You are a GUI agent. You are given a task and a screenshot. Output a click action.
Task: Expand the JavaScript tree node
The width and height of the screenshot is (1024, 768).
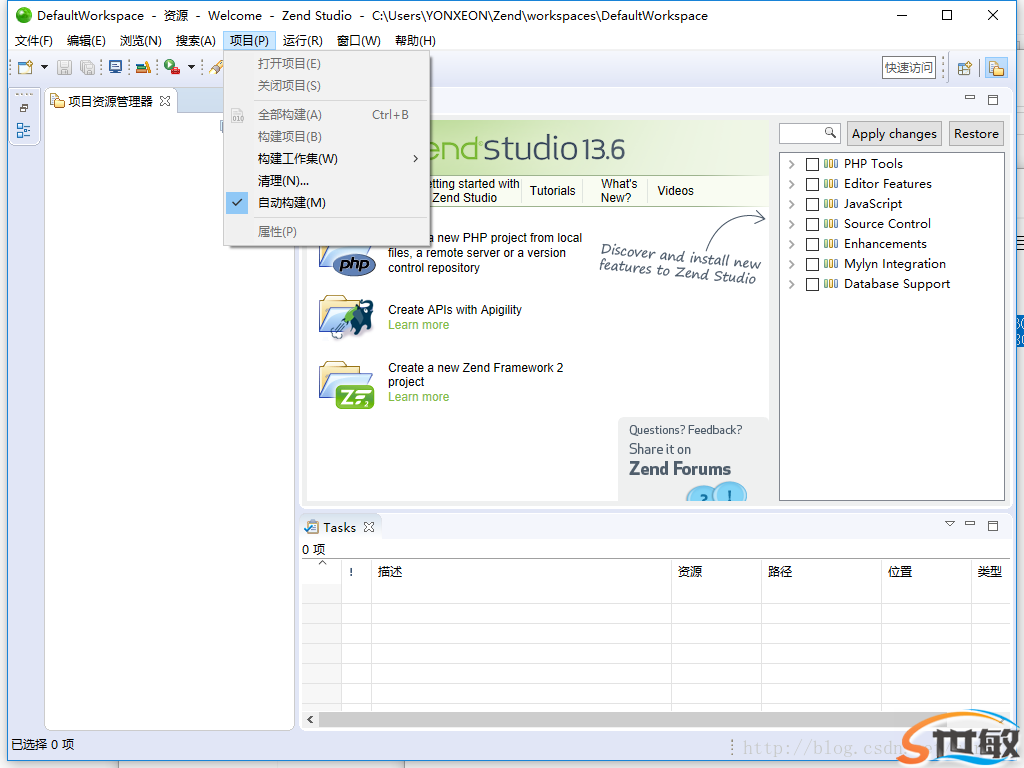point(792,204)
